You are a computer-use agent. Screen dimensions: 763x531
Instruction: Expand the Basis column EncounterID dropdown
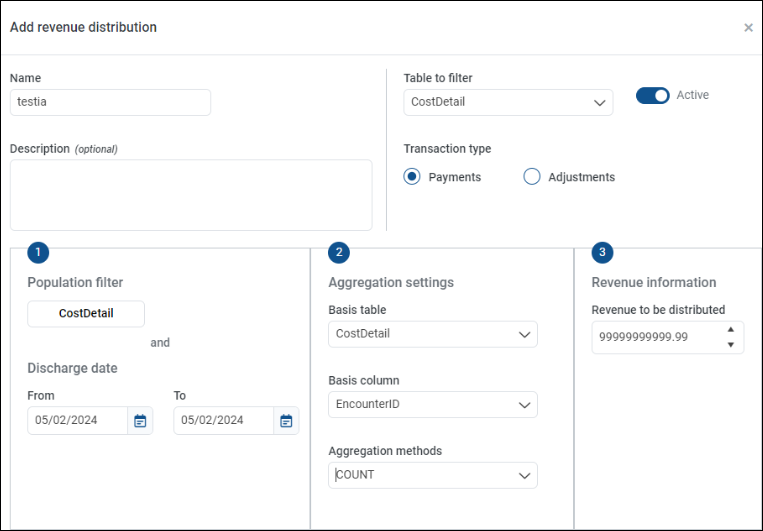coord(433,404)
